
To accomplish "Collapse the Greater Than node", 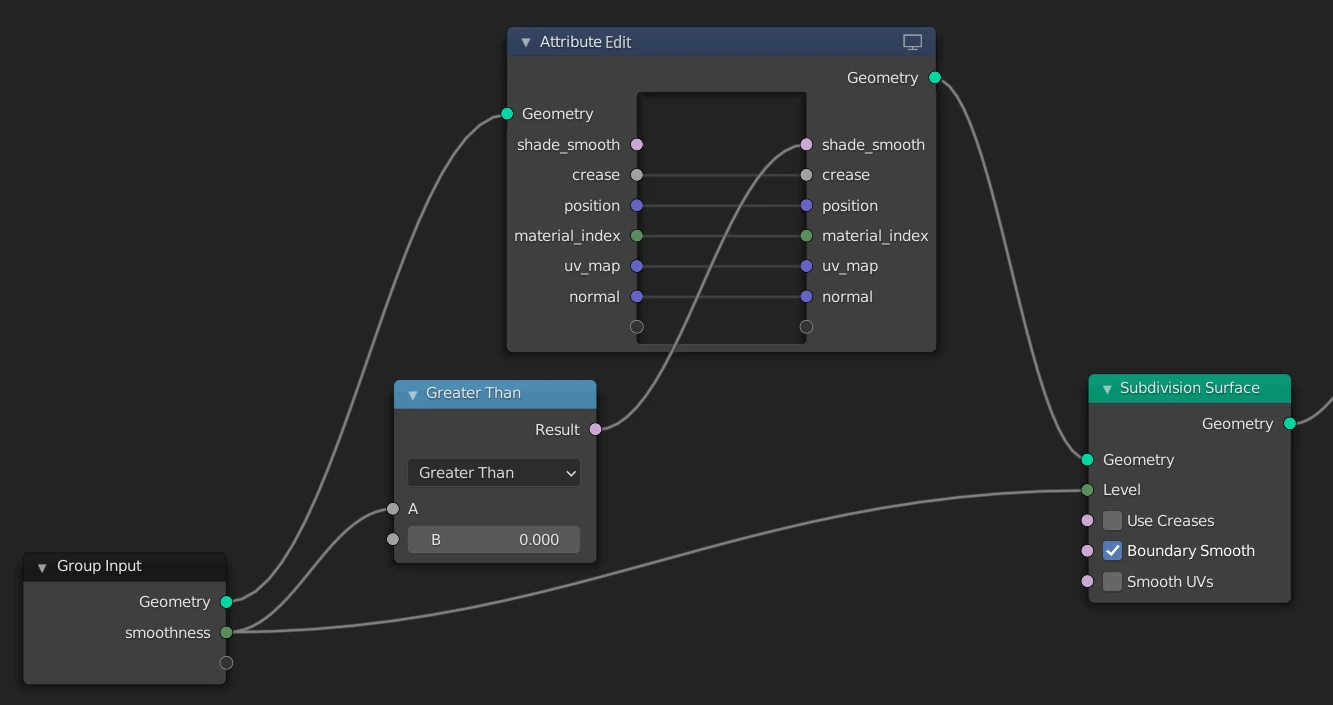I will tap(412, 394).
